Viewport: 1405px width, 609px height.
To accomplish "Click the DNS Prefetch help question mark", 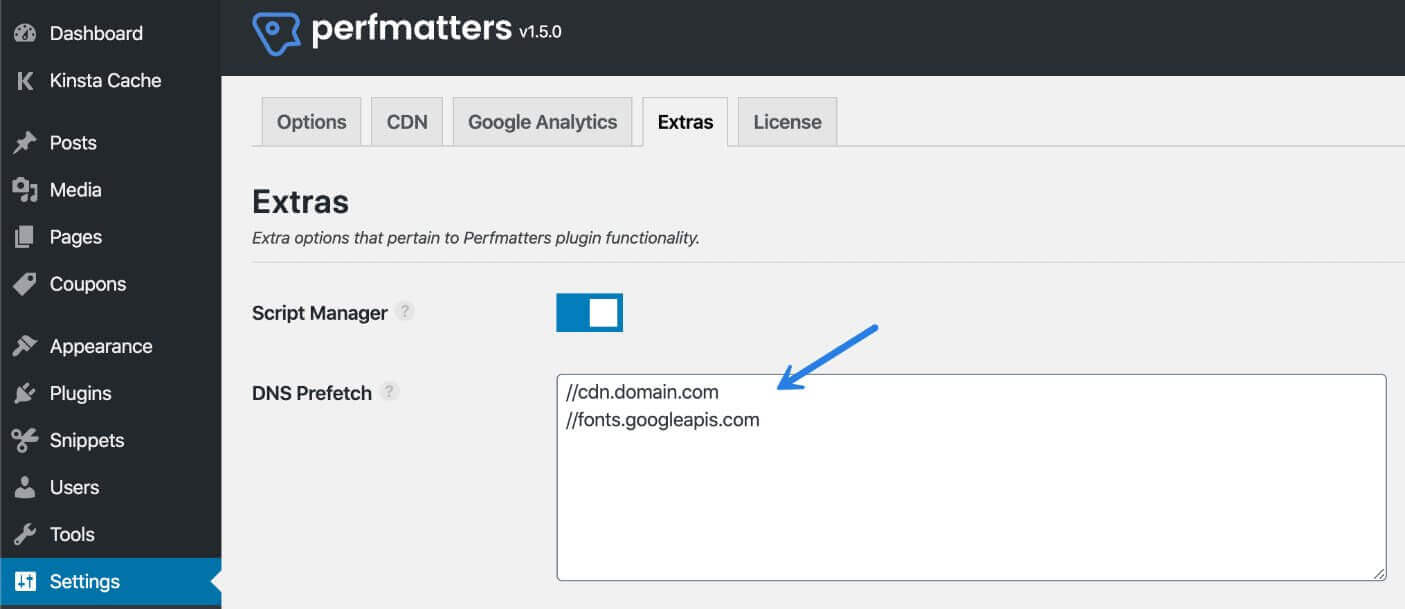I will (x=390, y=392).
